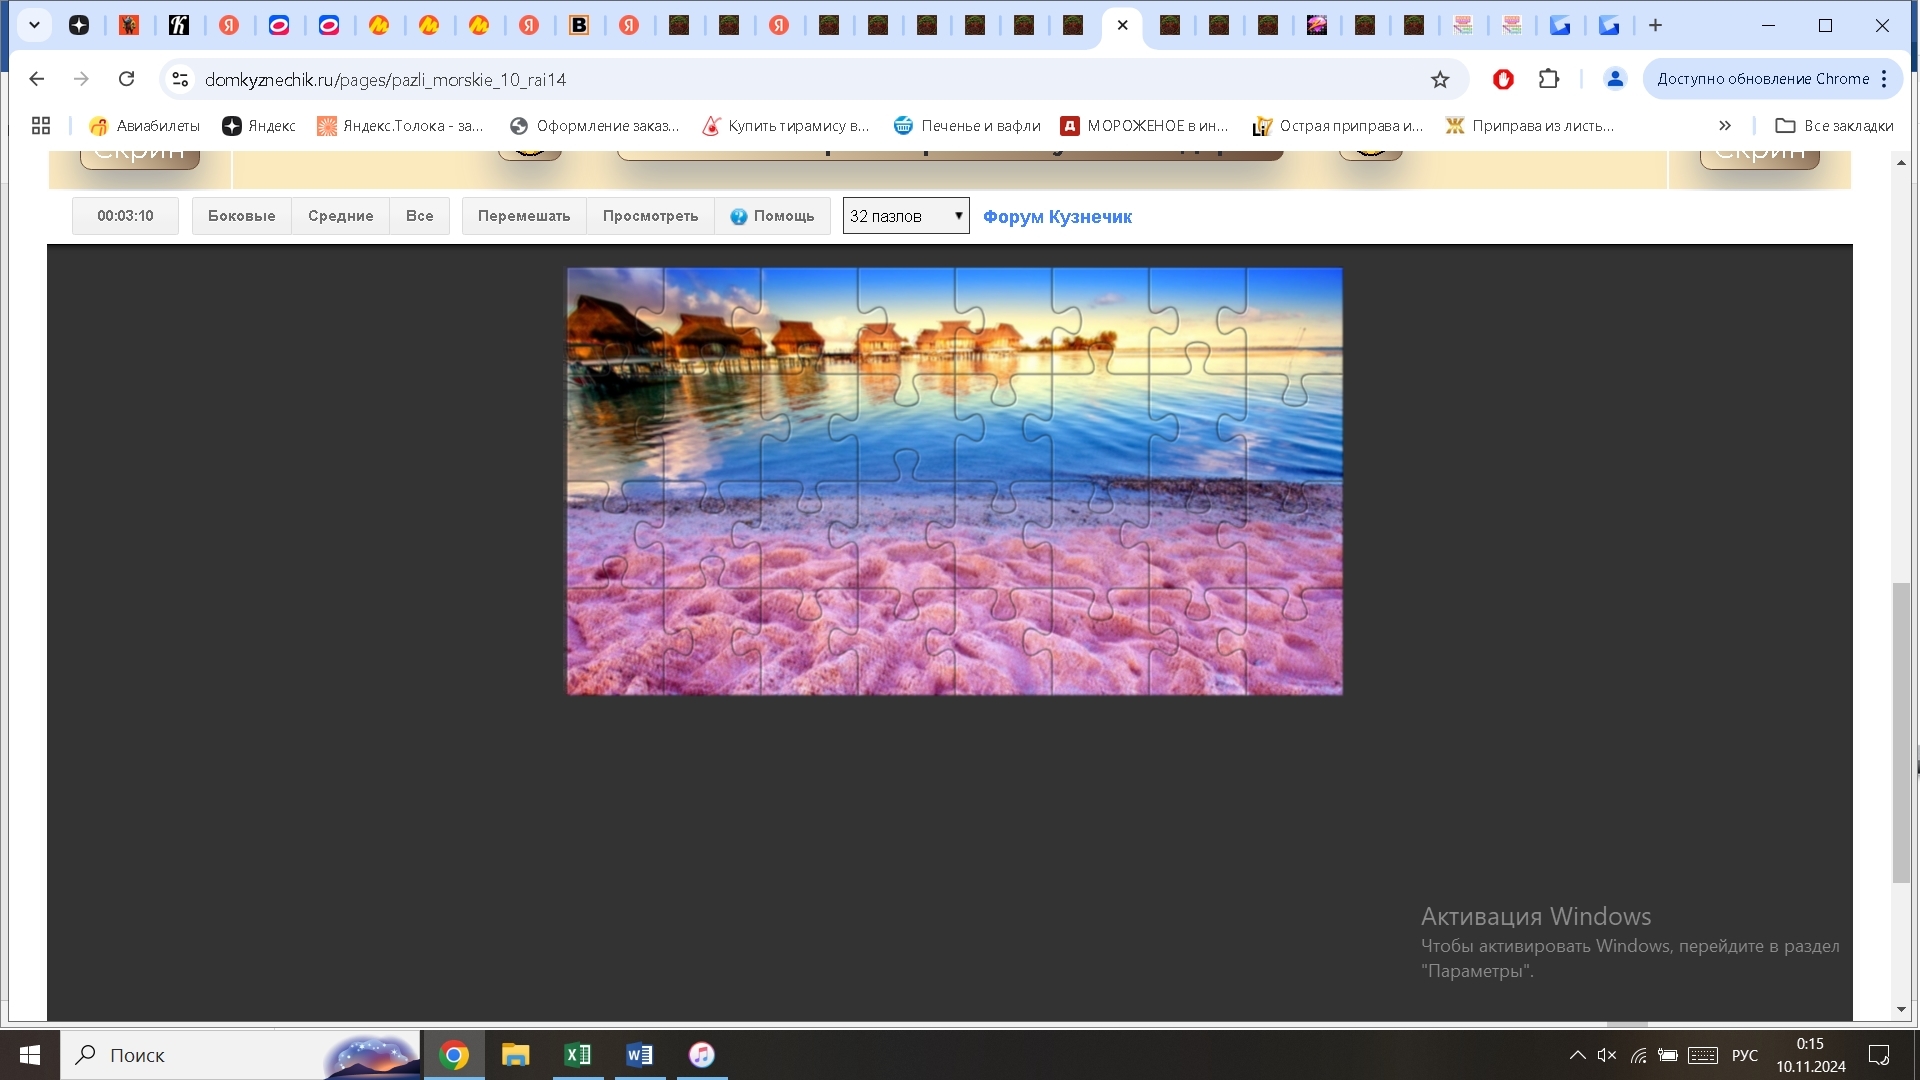
Task: Open the 'Острая приправа' bookmark
Action: (1337, 126)
